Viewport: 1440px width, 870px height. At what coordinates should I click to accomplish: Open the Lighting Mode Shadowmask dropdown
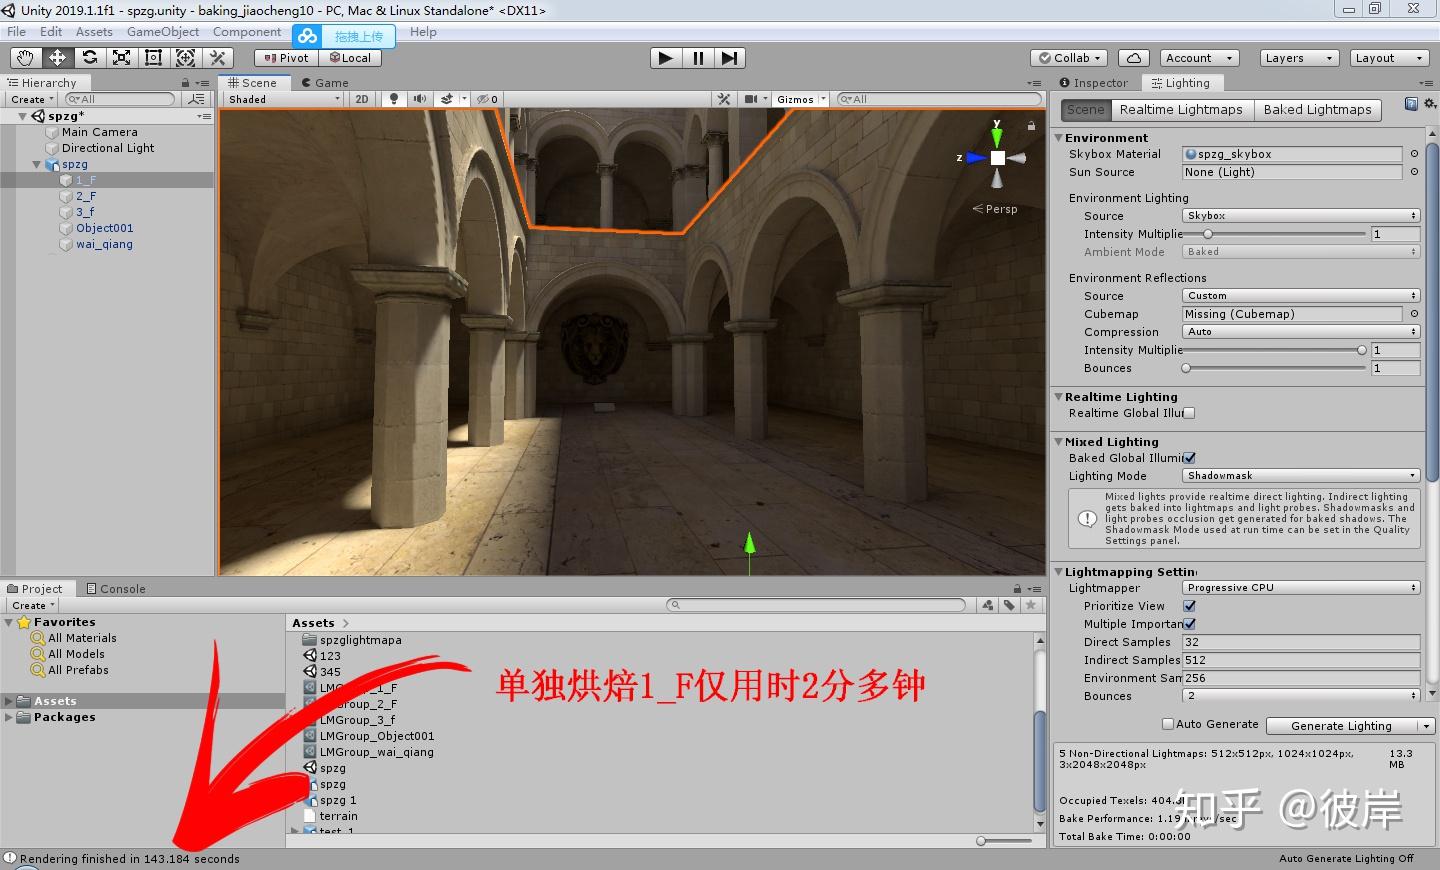pos(1301,476)
